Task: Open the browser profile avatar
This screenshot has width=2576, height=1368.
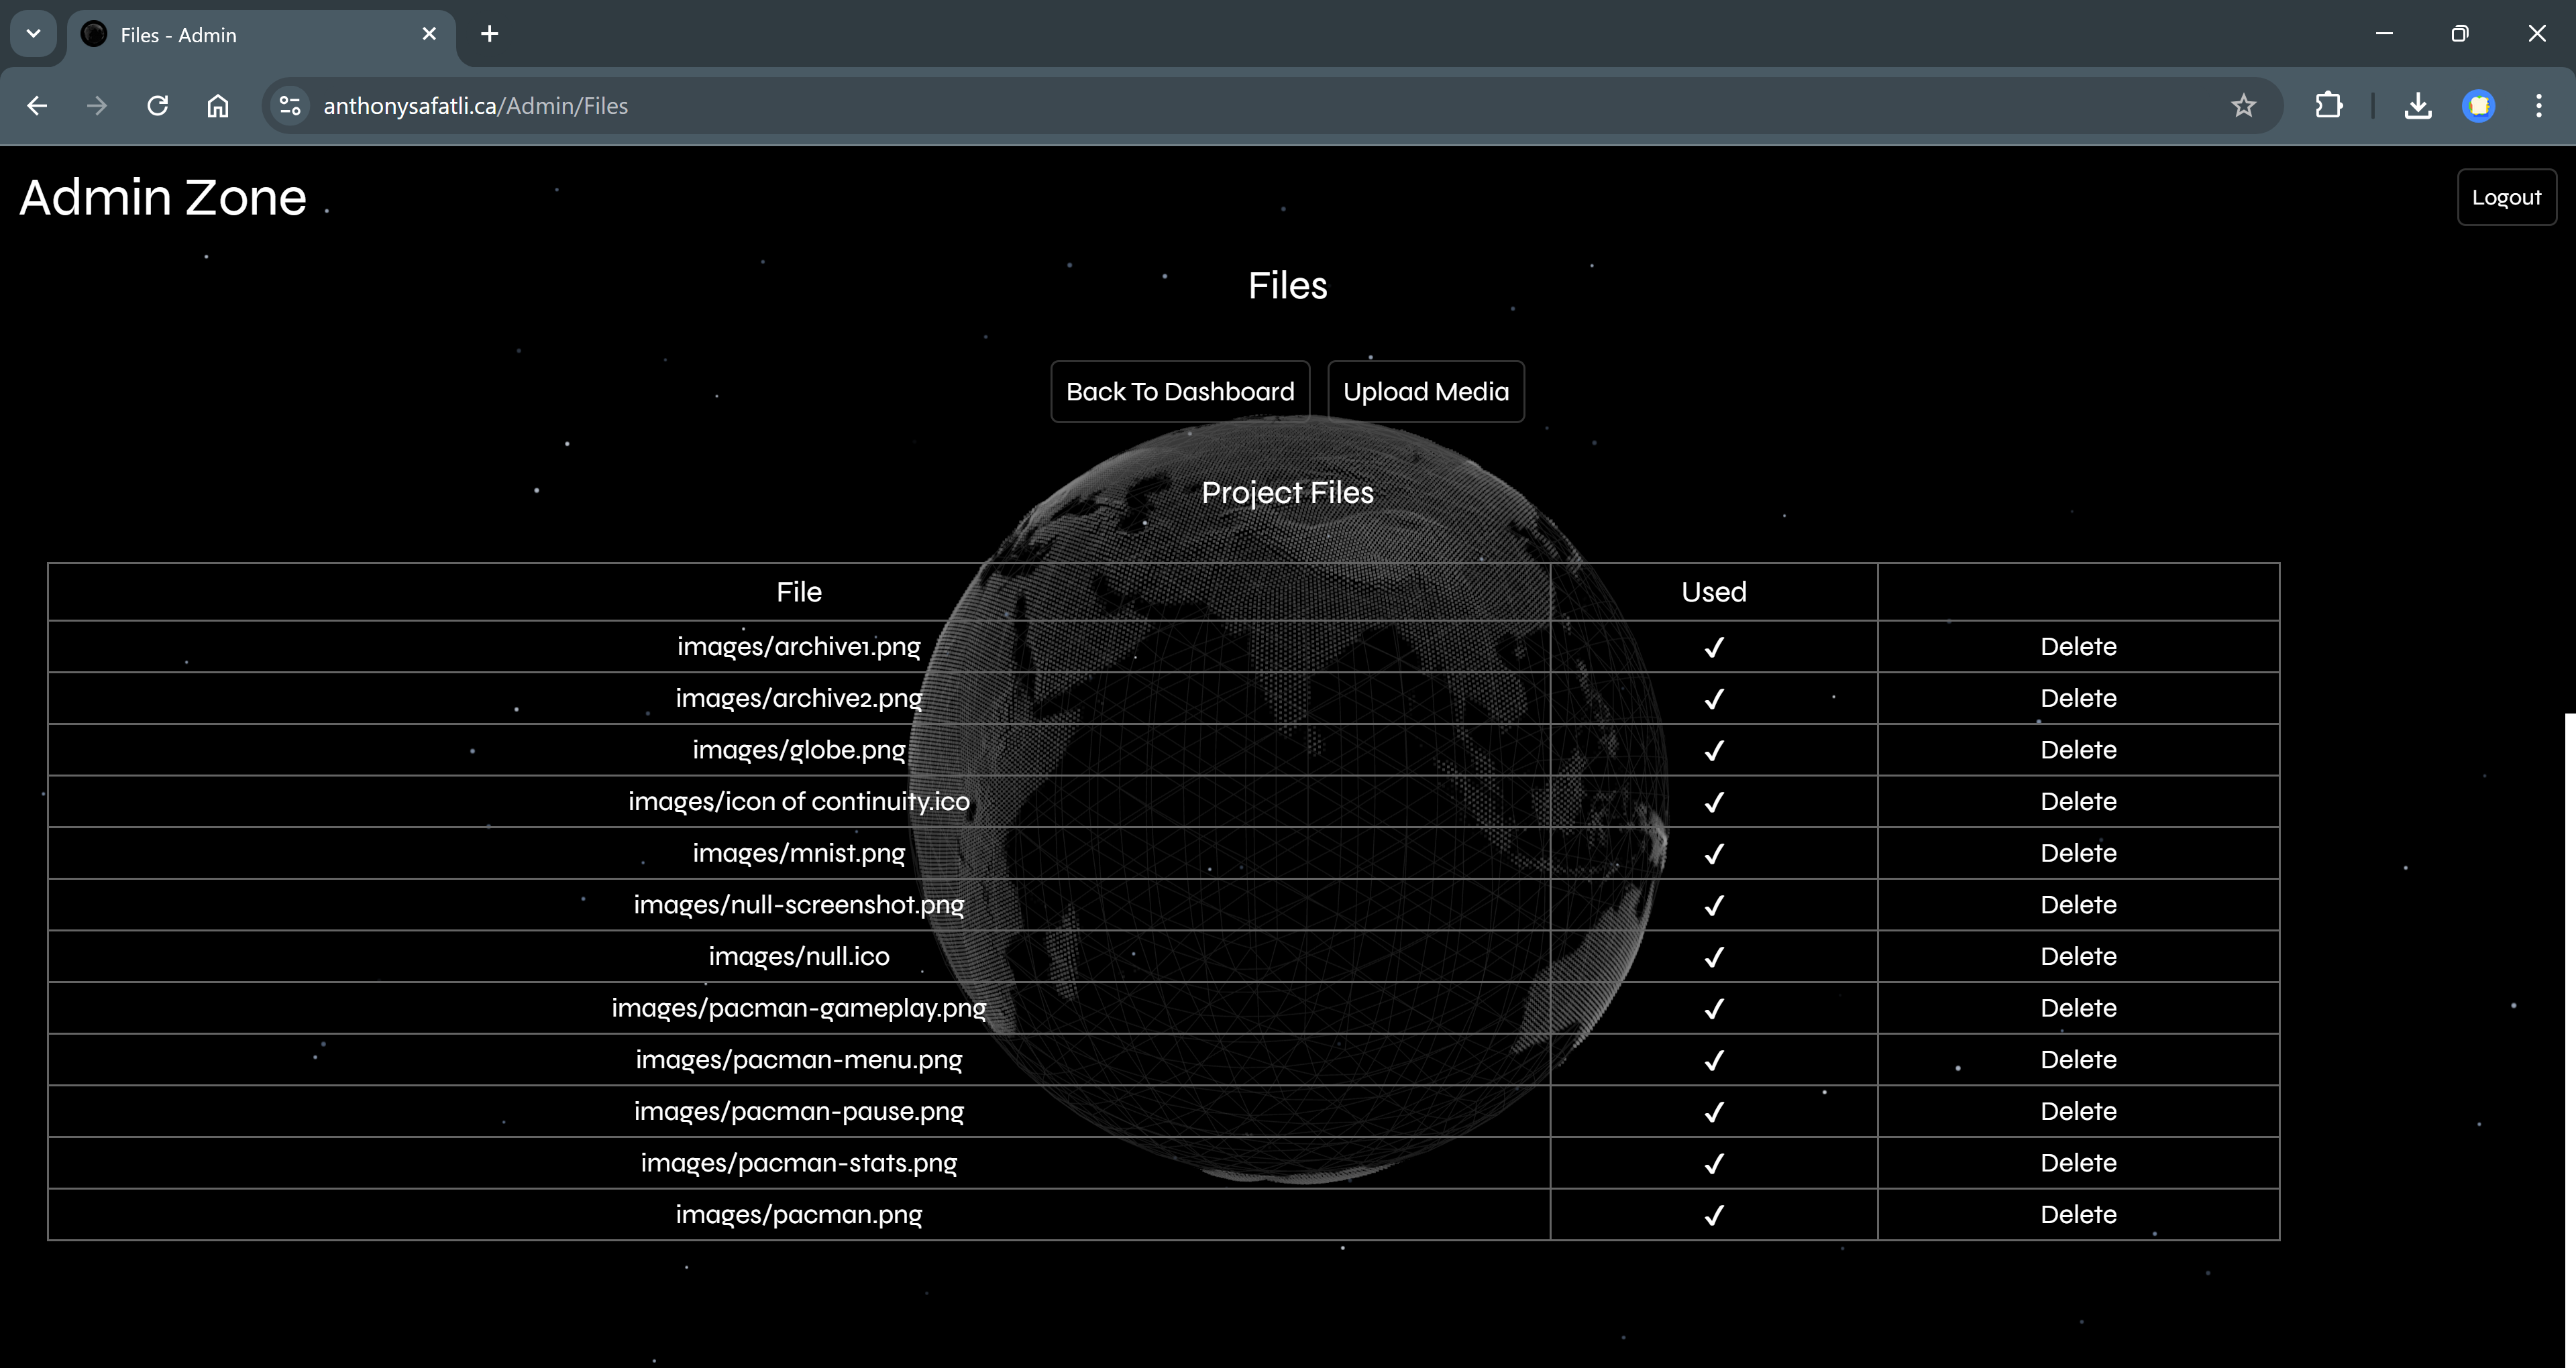Action: (x=2479, y=105)
